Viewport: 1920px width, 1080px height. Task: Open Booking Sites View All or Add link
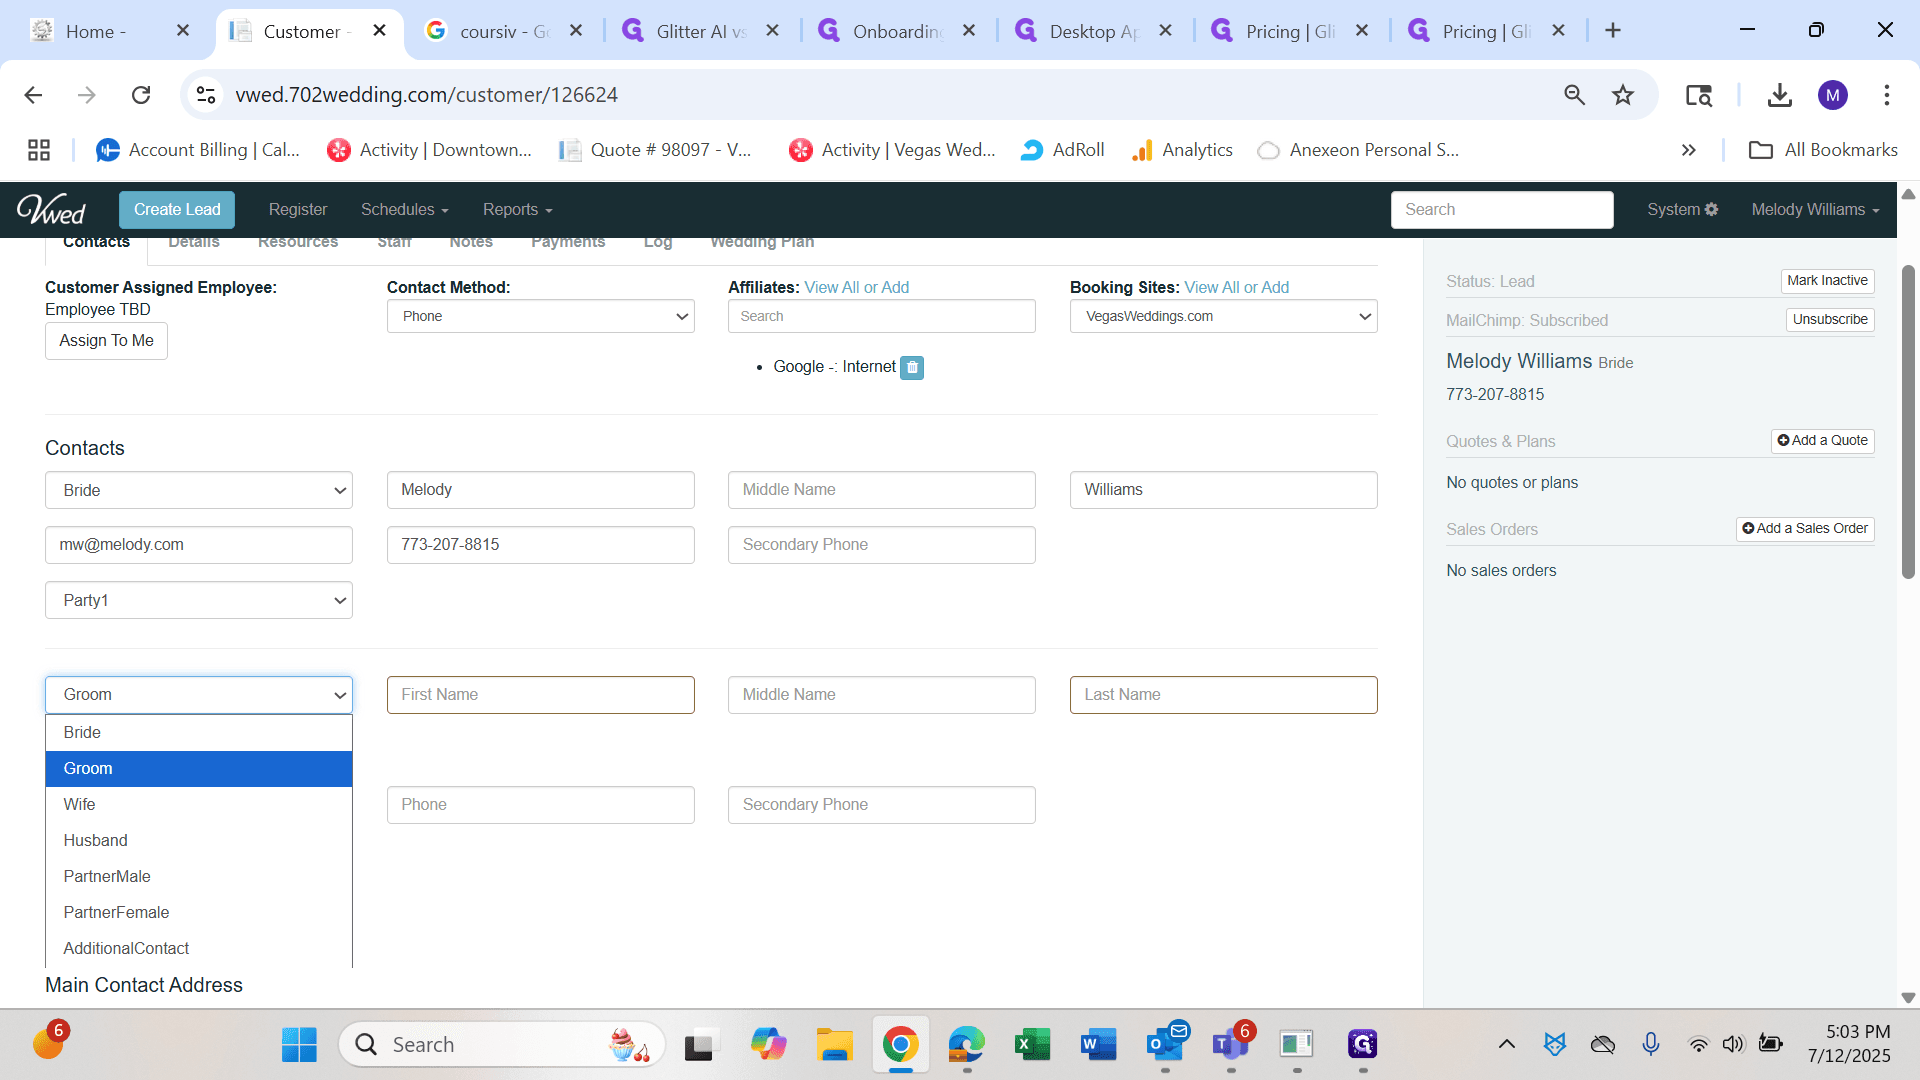(x=1237, y=287)
